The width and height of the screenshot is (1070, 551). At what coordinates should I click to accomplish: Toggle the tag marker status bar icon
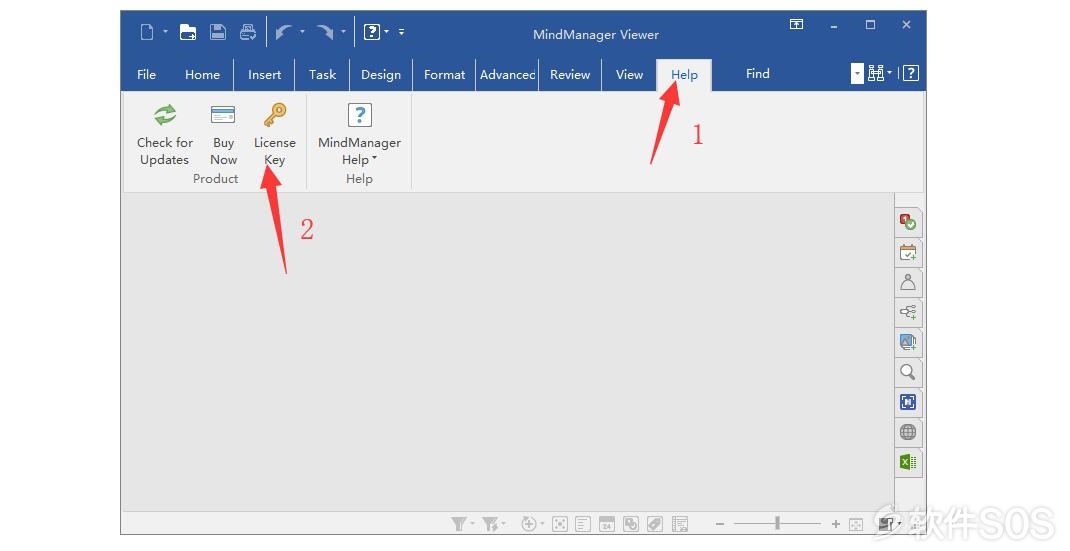coord(655,524)
